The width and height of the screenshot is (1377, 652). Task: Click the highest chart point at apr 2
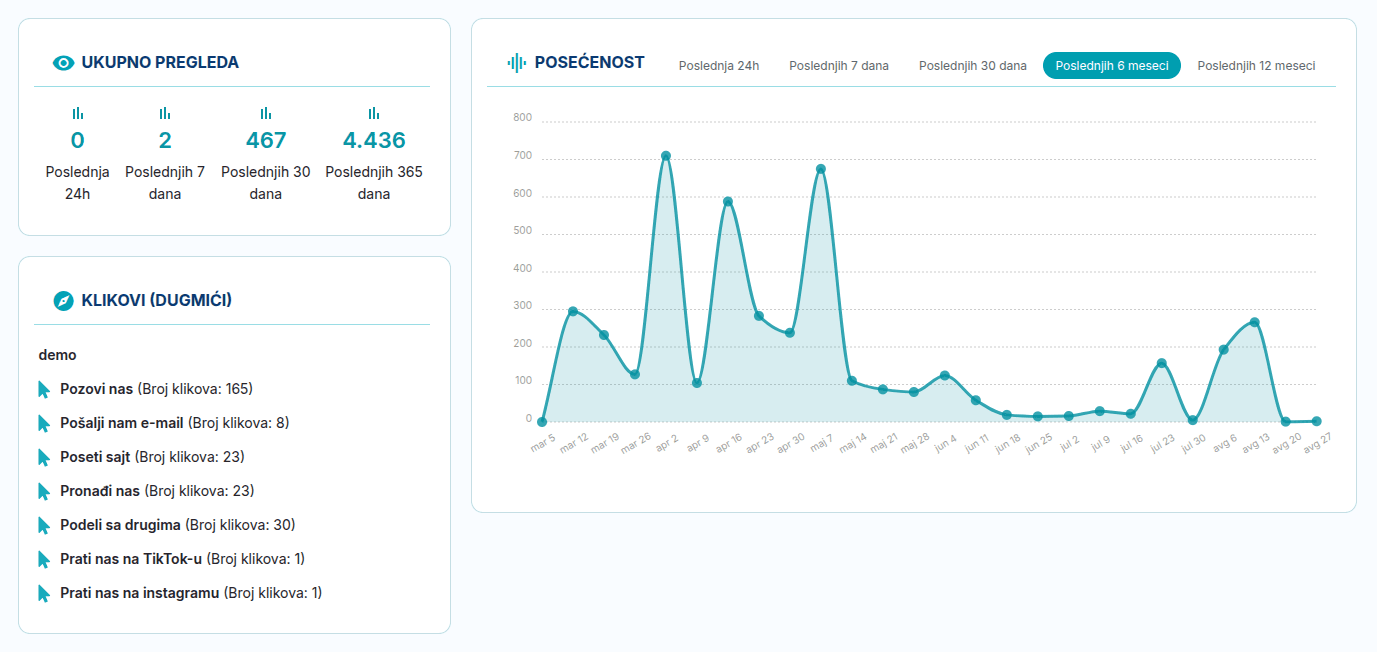(x=666, y=156)
